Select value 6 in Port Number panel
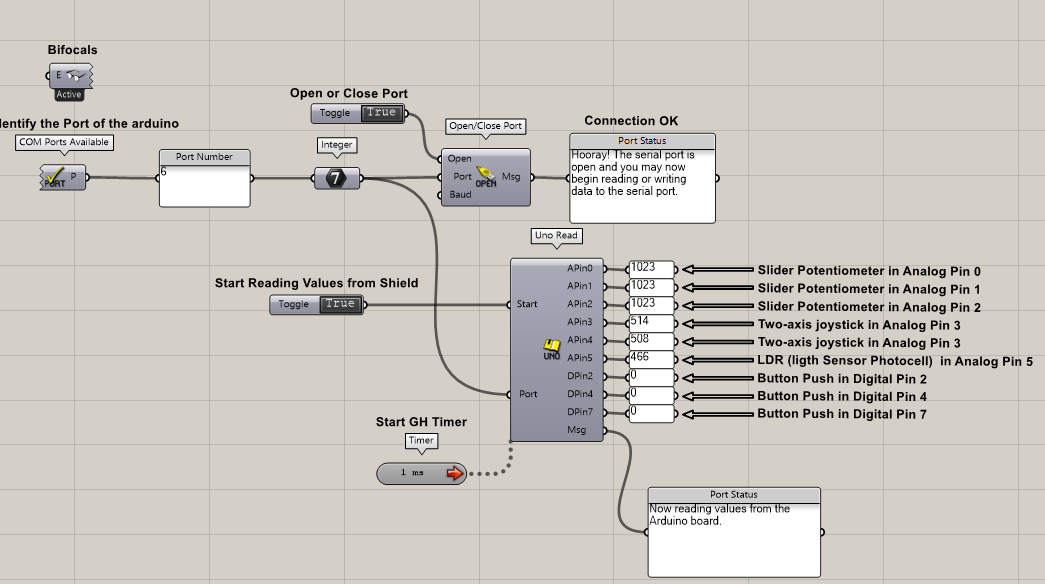 coord(164,171)
